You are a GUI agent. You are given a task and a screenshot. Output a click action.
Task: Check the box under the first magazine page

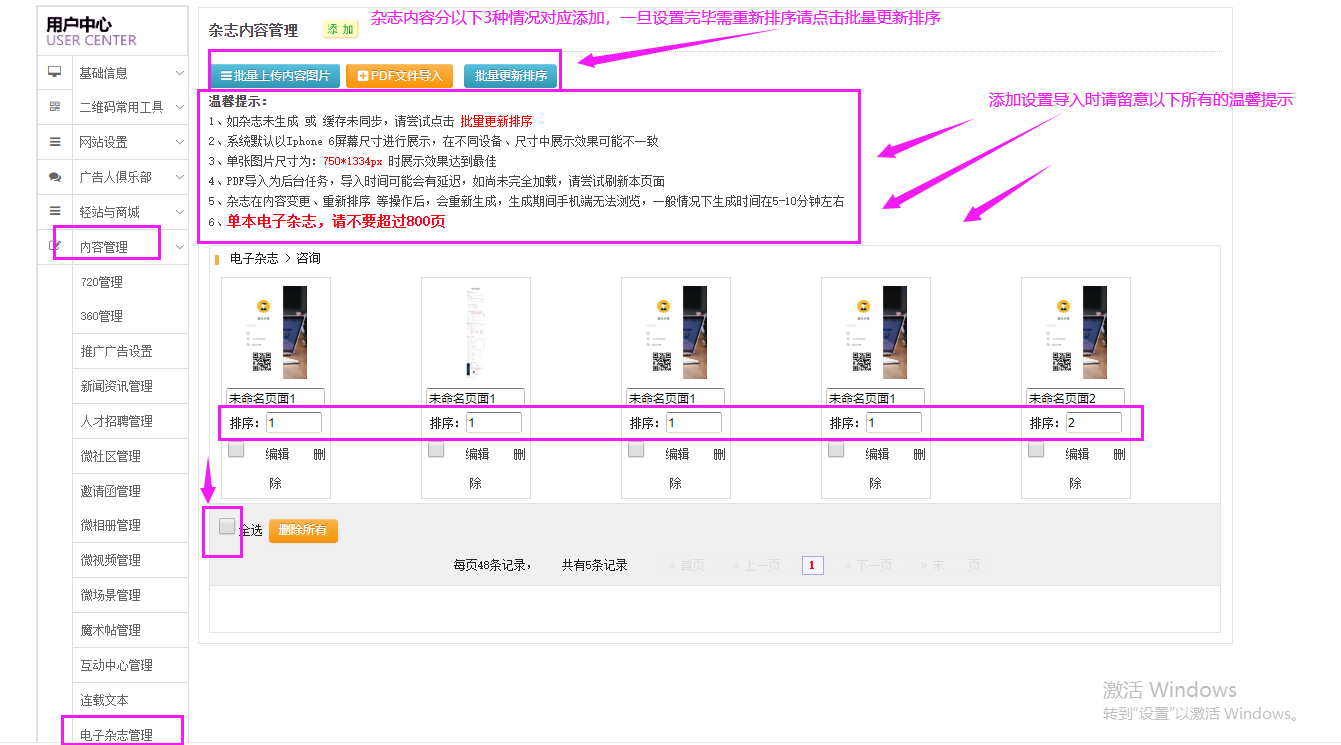[236, 450]
